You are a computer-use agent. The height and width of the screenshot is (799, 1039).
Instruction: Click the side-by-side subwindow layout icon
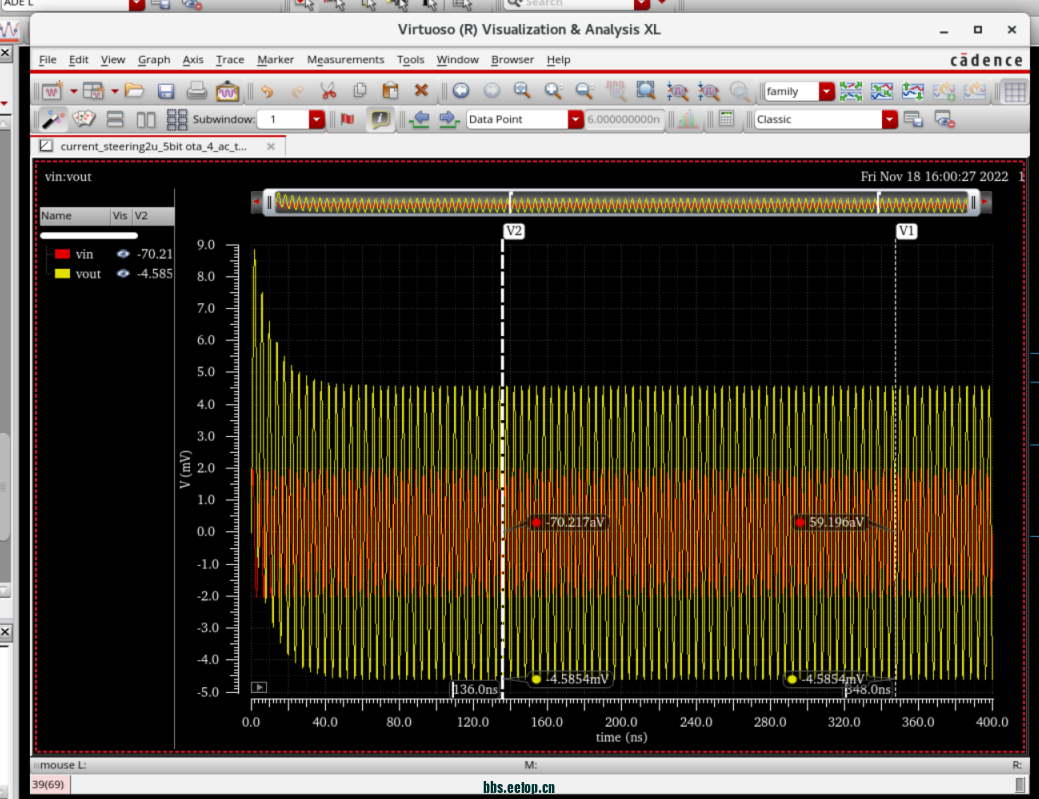(146, 119)
